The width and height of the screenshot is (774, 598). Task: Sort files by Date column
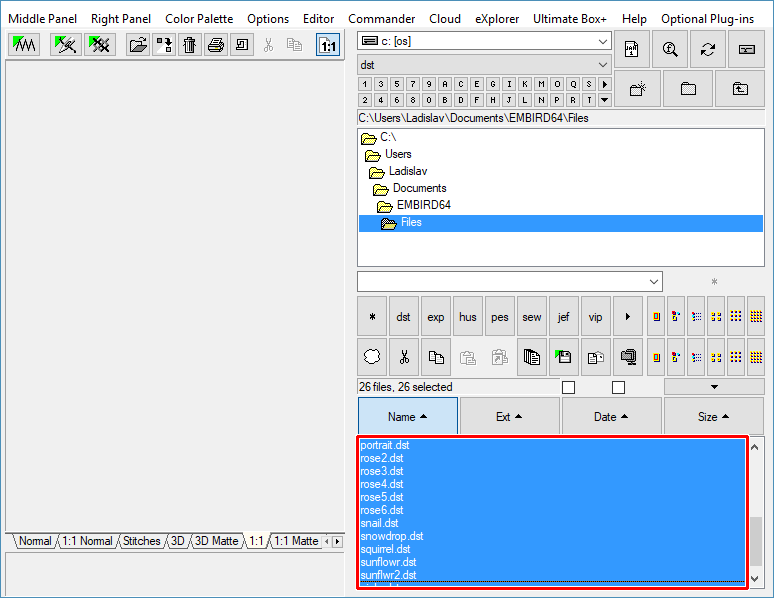point(611,417)
